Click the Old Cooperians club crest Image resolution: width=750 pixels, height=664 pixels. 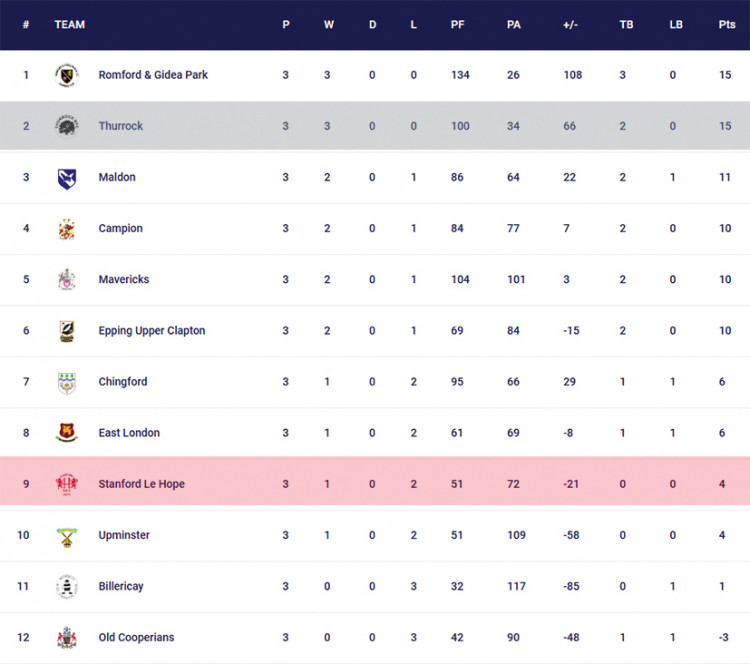(67, 637)
